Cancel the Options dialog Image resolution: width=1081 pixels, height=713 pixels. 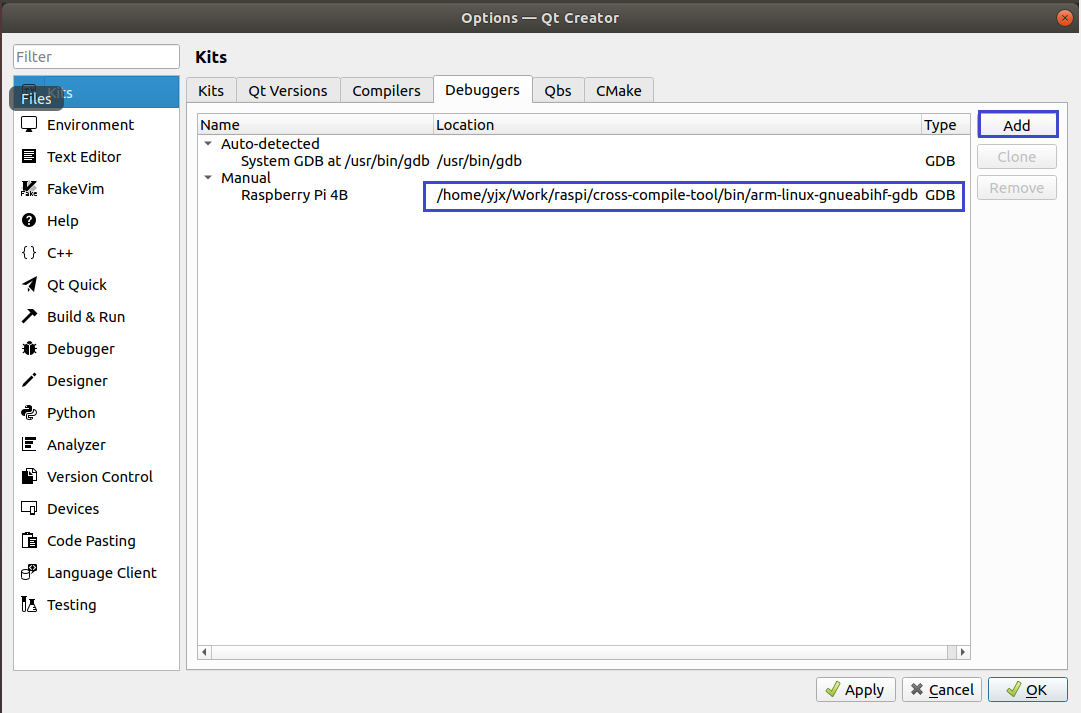click(942, 690)
